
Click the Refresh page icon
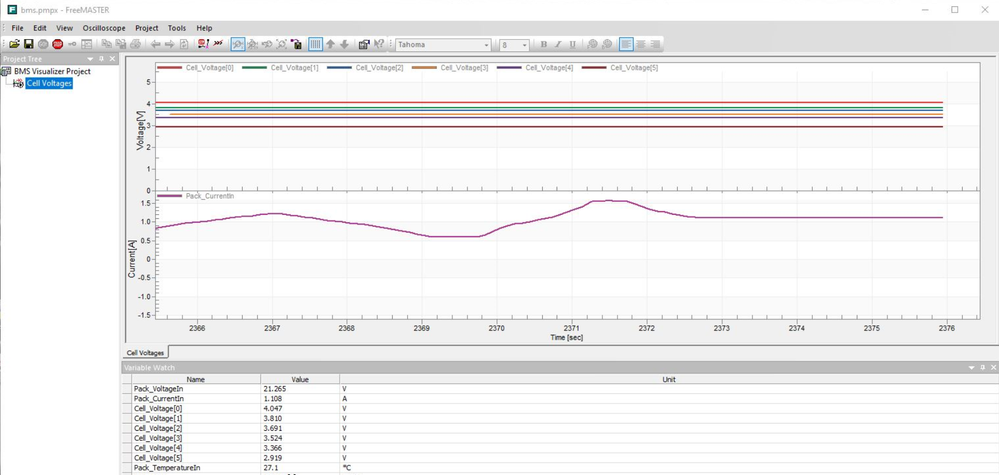click(x=183, y=45)
